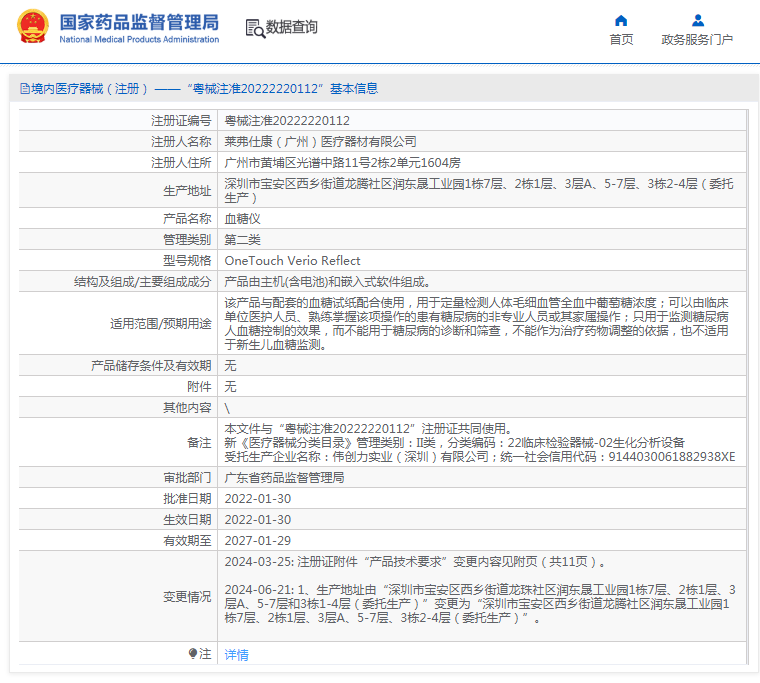Click the document icon before 境内医疗器械
This screenshot has height=683, width=760.
point(25,89)
